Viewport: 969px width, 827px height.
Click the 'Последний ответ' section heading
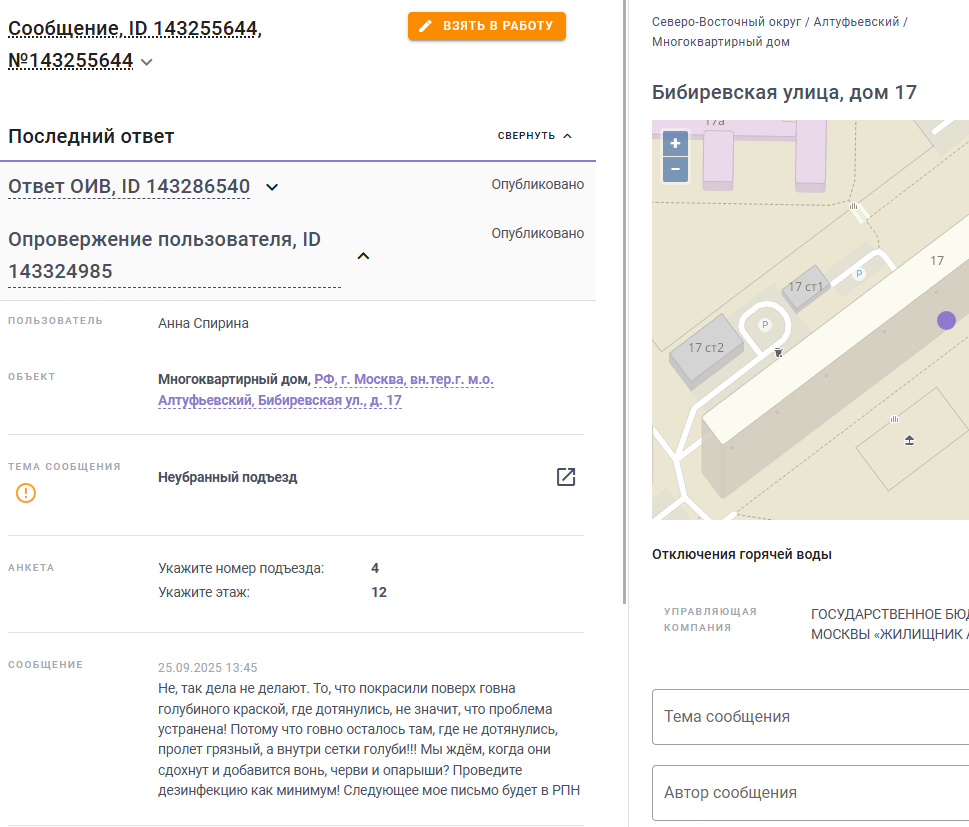pos(91,136)
